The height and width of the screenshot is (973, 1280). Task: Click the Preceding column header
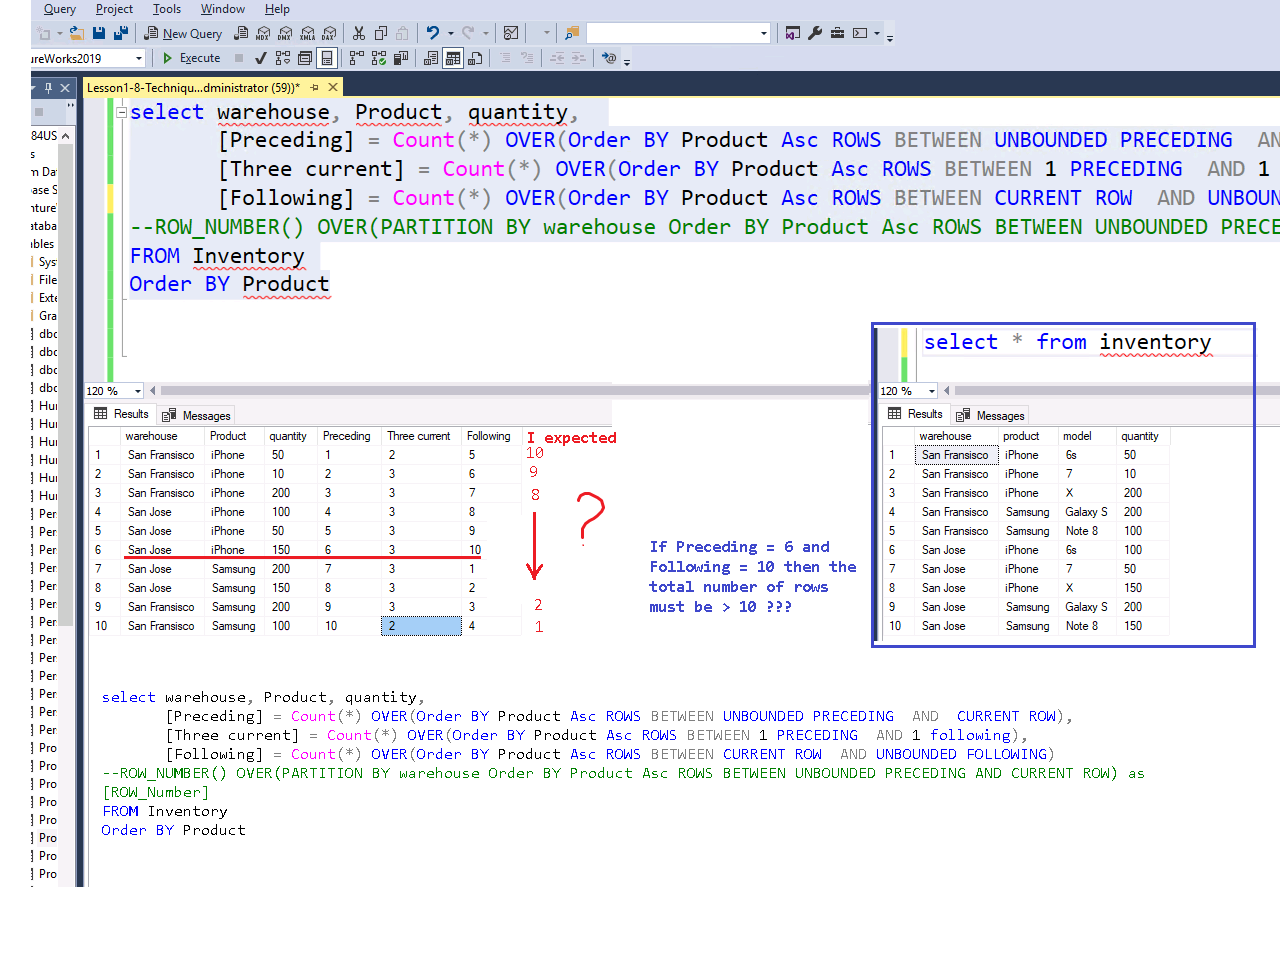tap(348, 436)
